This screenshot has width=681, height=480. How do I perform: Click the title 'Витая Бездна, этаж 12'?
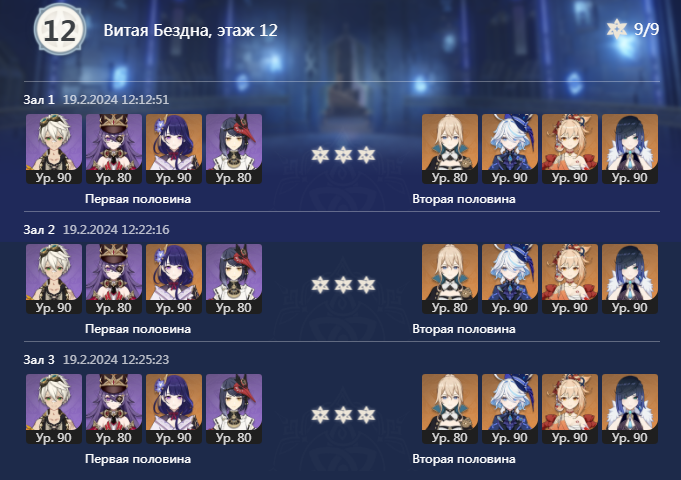pos(191,30)
